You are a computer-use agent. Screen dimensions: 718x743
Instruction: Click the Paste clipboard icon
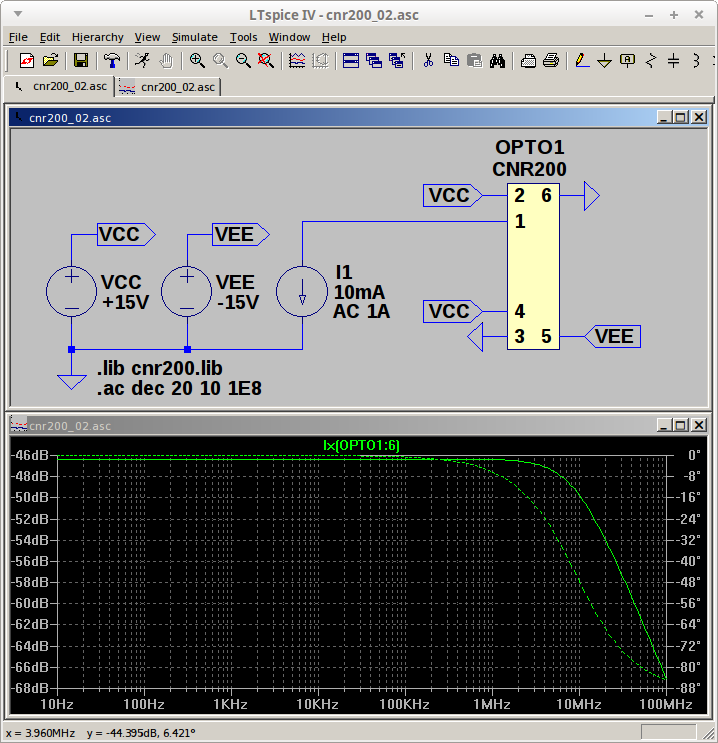[474, 61]
